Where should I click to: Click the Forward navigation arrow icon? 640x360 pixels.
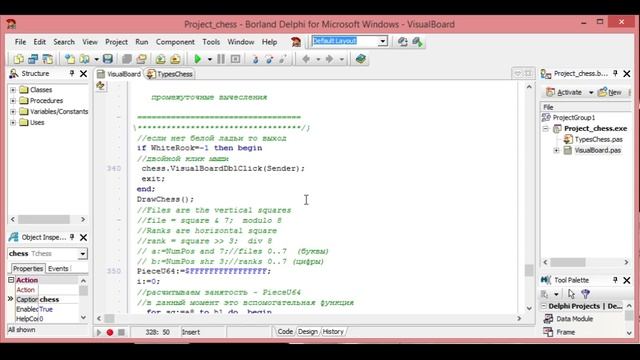(x=329, y=59)
